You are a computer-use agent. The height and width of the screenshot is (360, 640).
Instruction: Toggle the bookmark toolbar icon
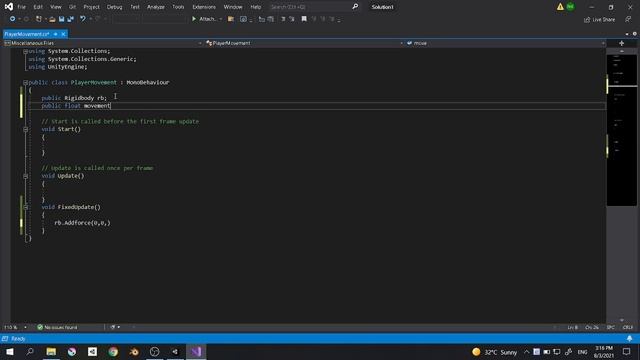(x=304, y=19)
